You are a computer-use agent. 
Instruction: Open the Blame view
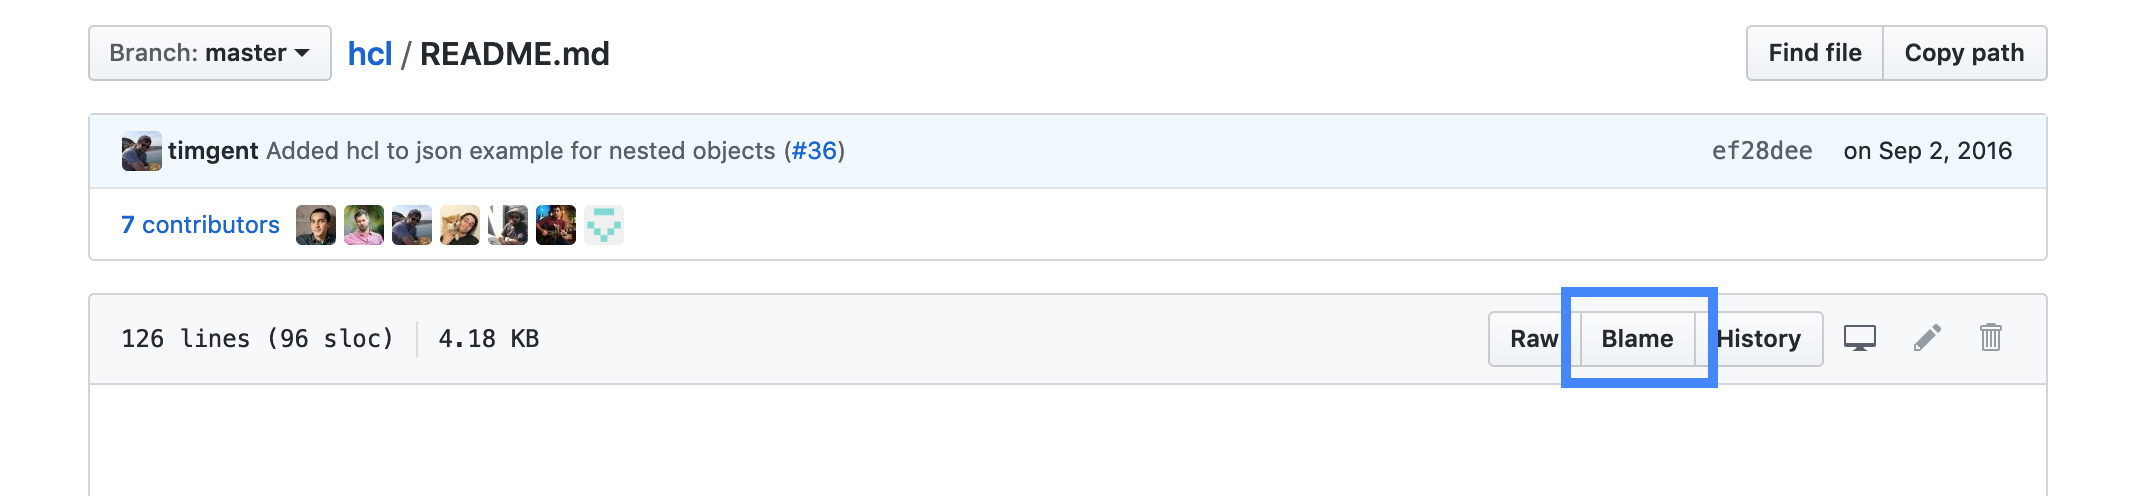[1637, 339]
